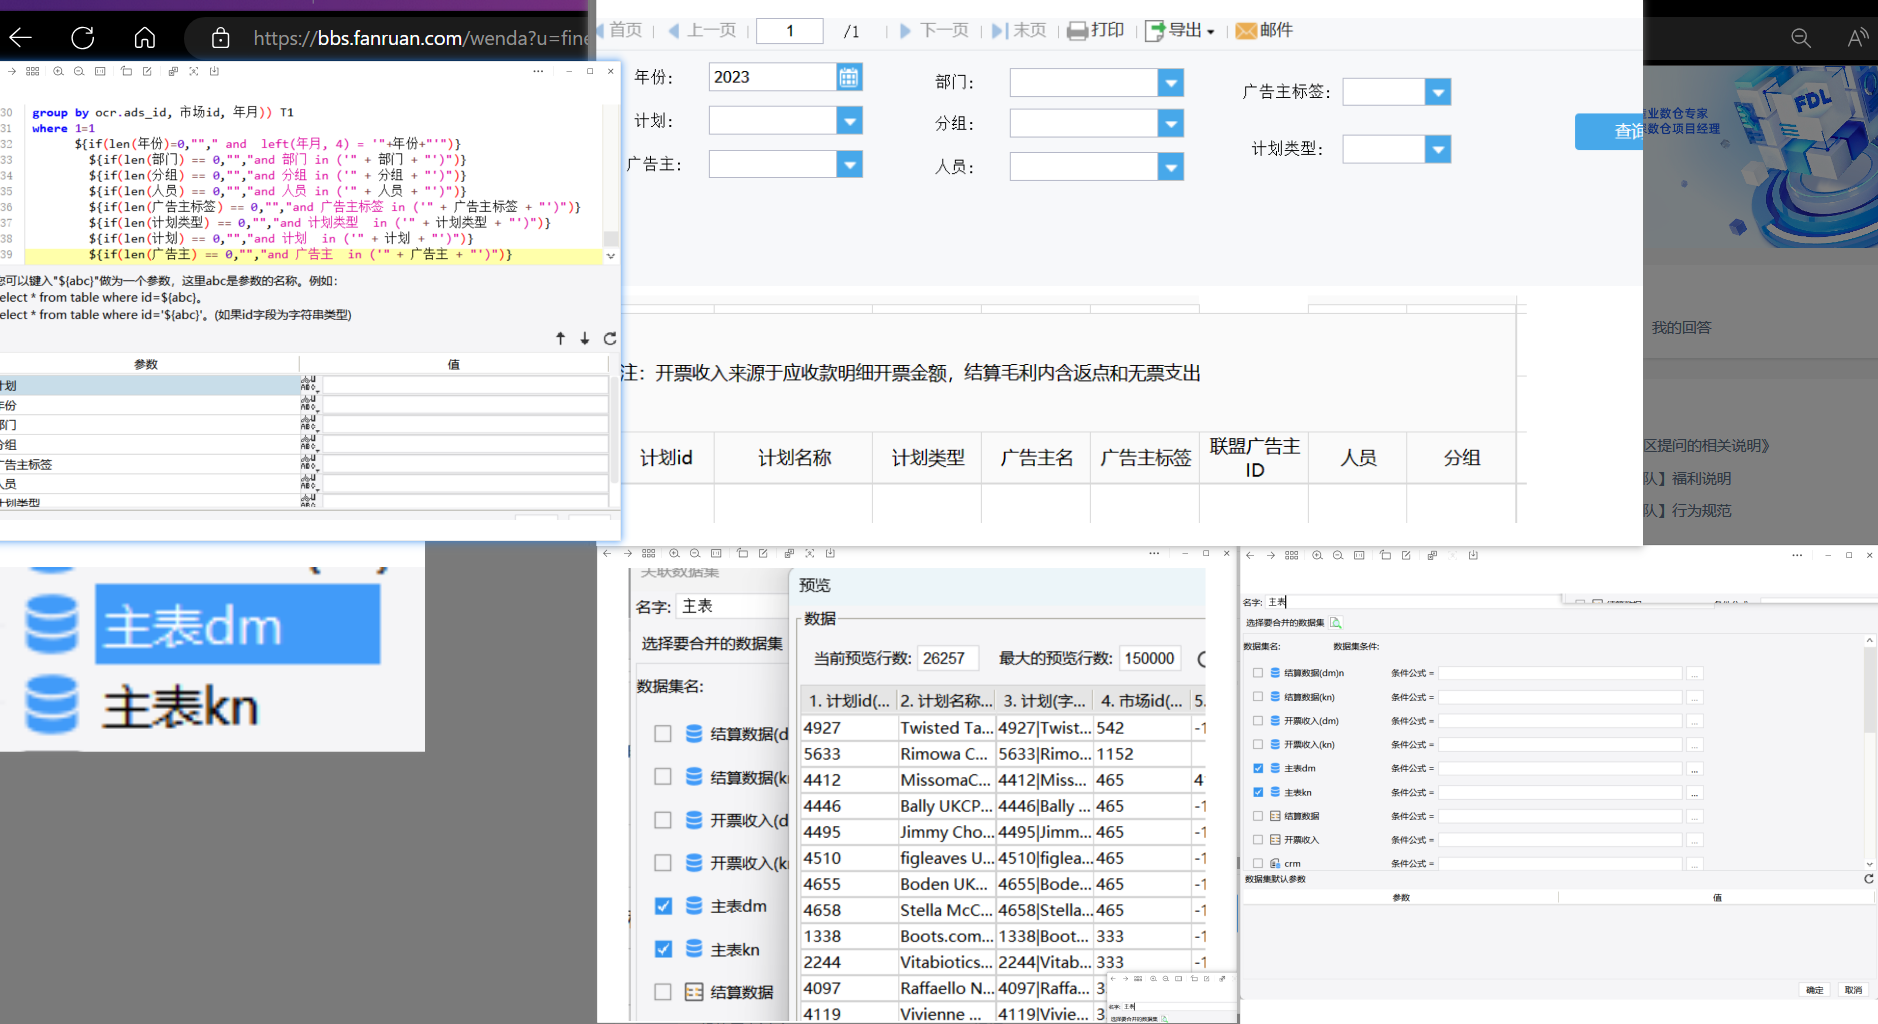1878x1024 pixels.
Task: Go to 上一页 previous page
Action: pos(702,30)
